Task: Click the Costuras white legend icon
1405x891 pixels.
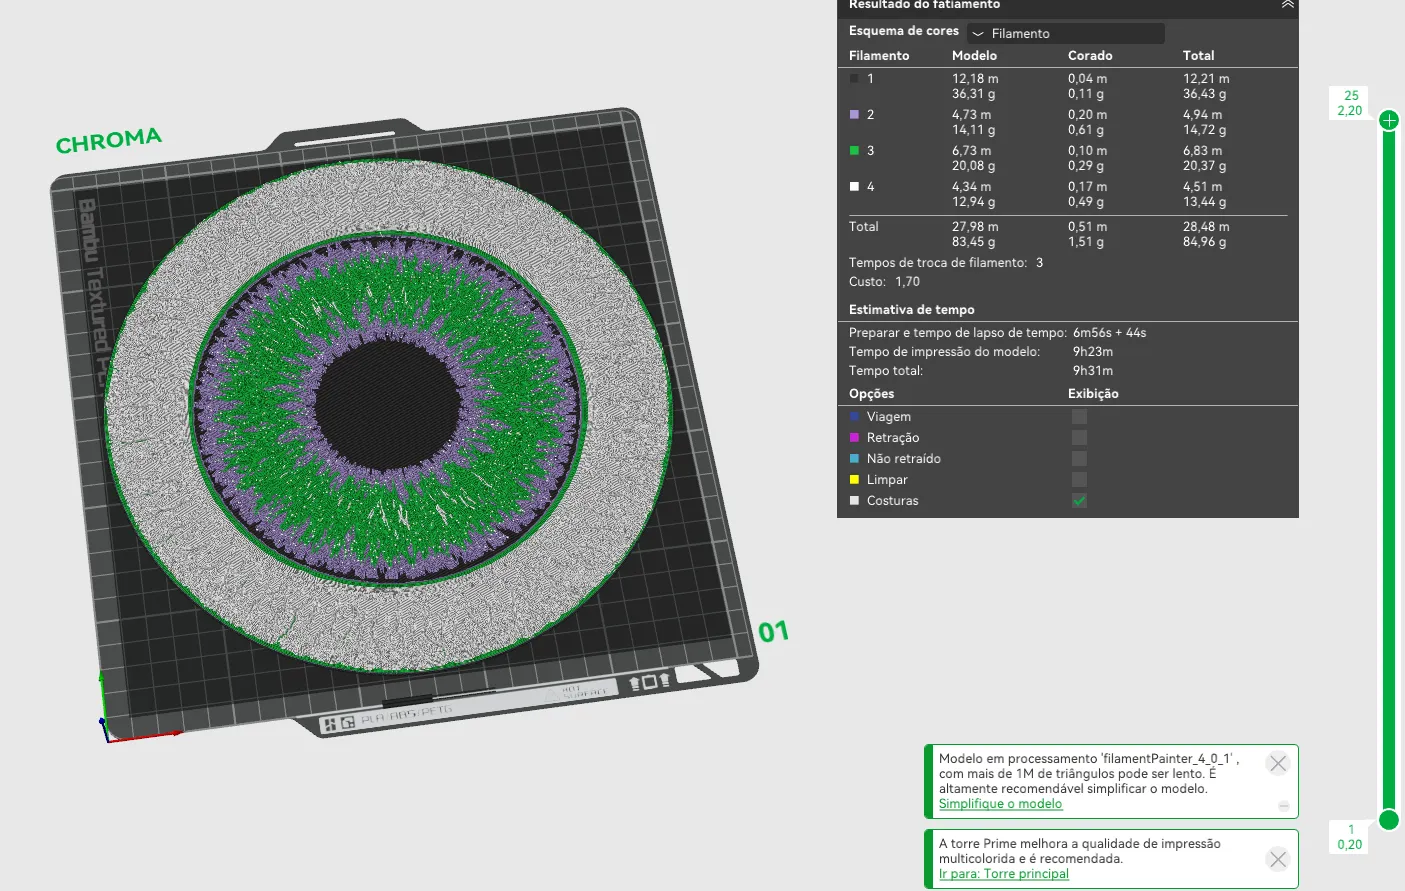Action: pyautogui.click(x=854, y=500)
